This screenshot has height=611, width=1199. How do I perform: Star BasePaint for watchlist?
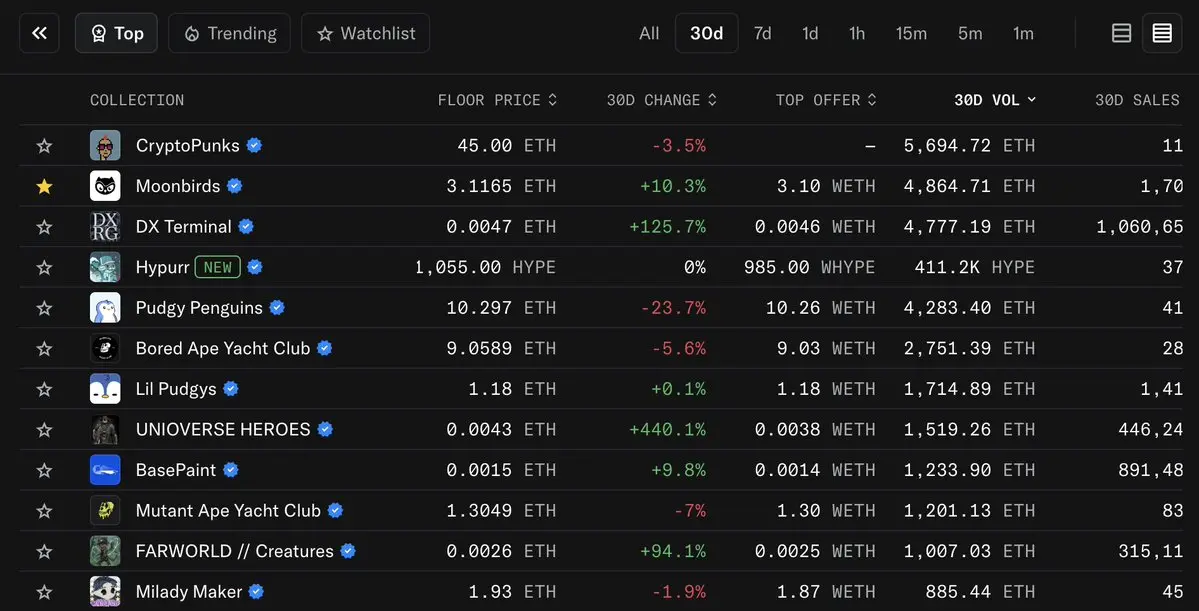44,470
